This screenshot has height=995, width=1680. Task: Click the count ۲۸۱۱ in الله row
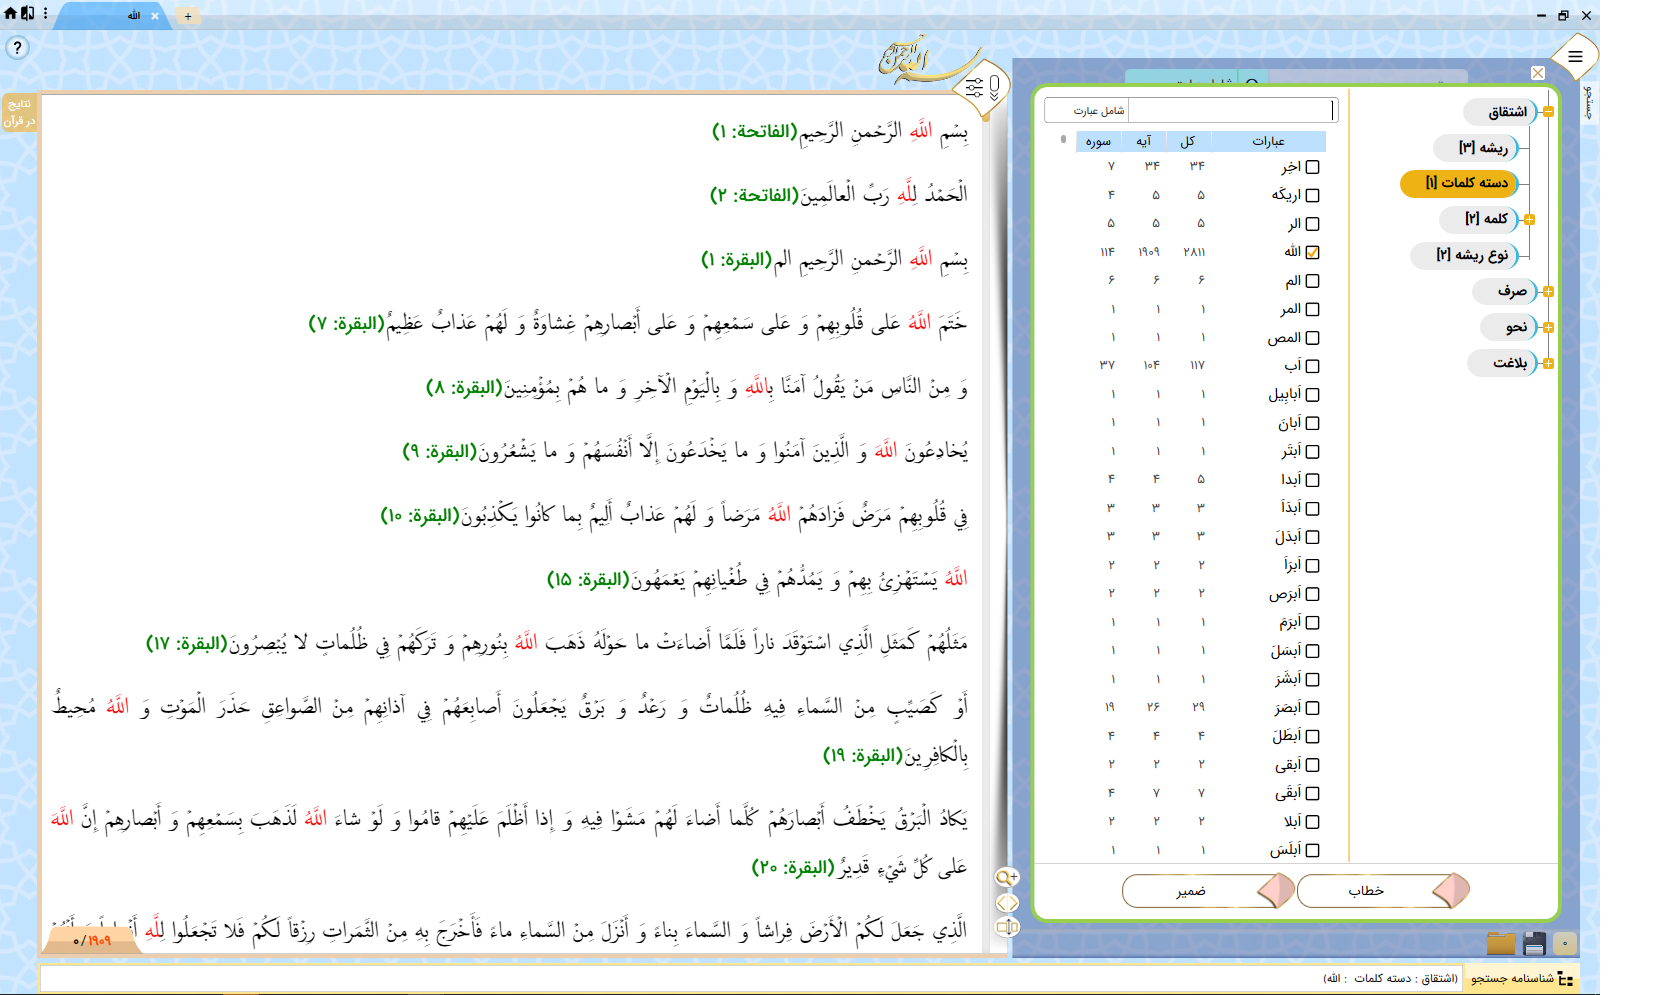pos(1195,252)
